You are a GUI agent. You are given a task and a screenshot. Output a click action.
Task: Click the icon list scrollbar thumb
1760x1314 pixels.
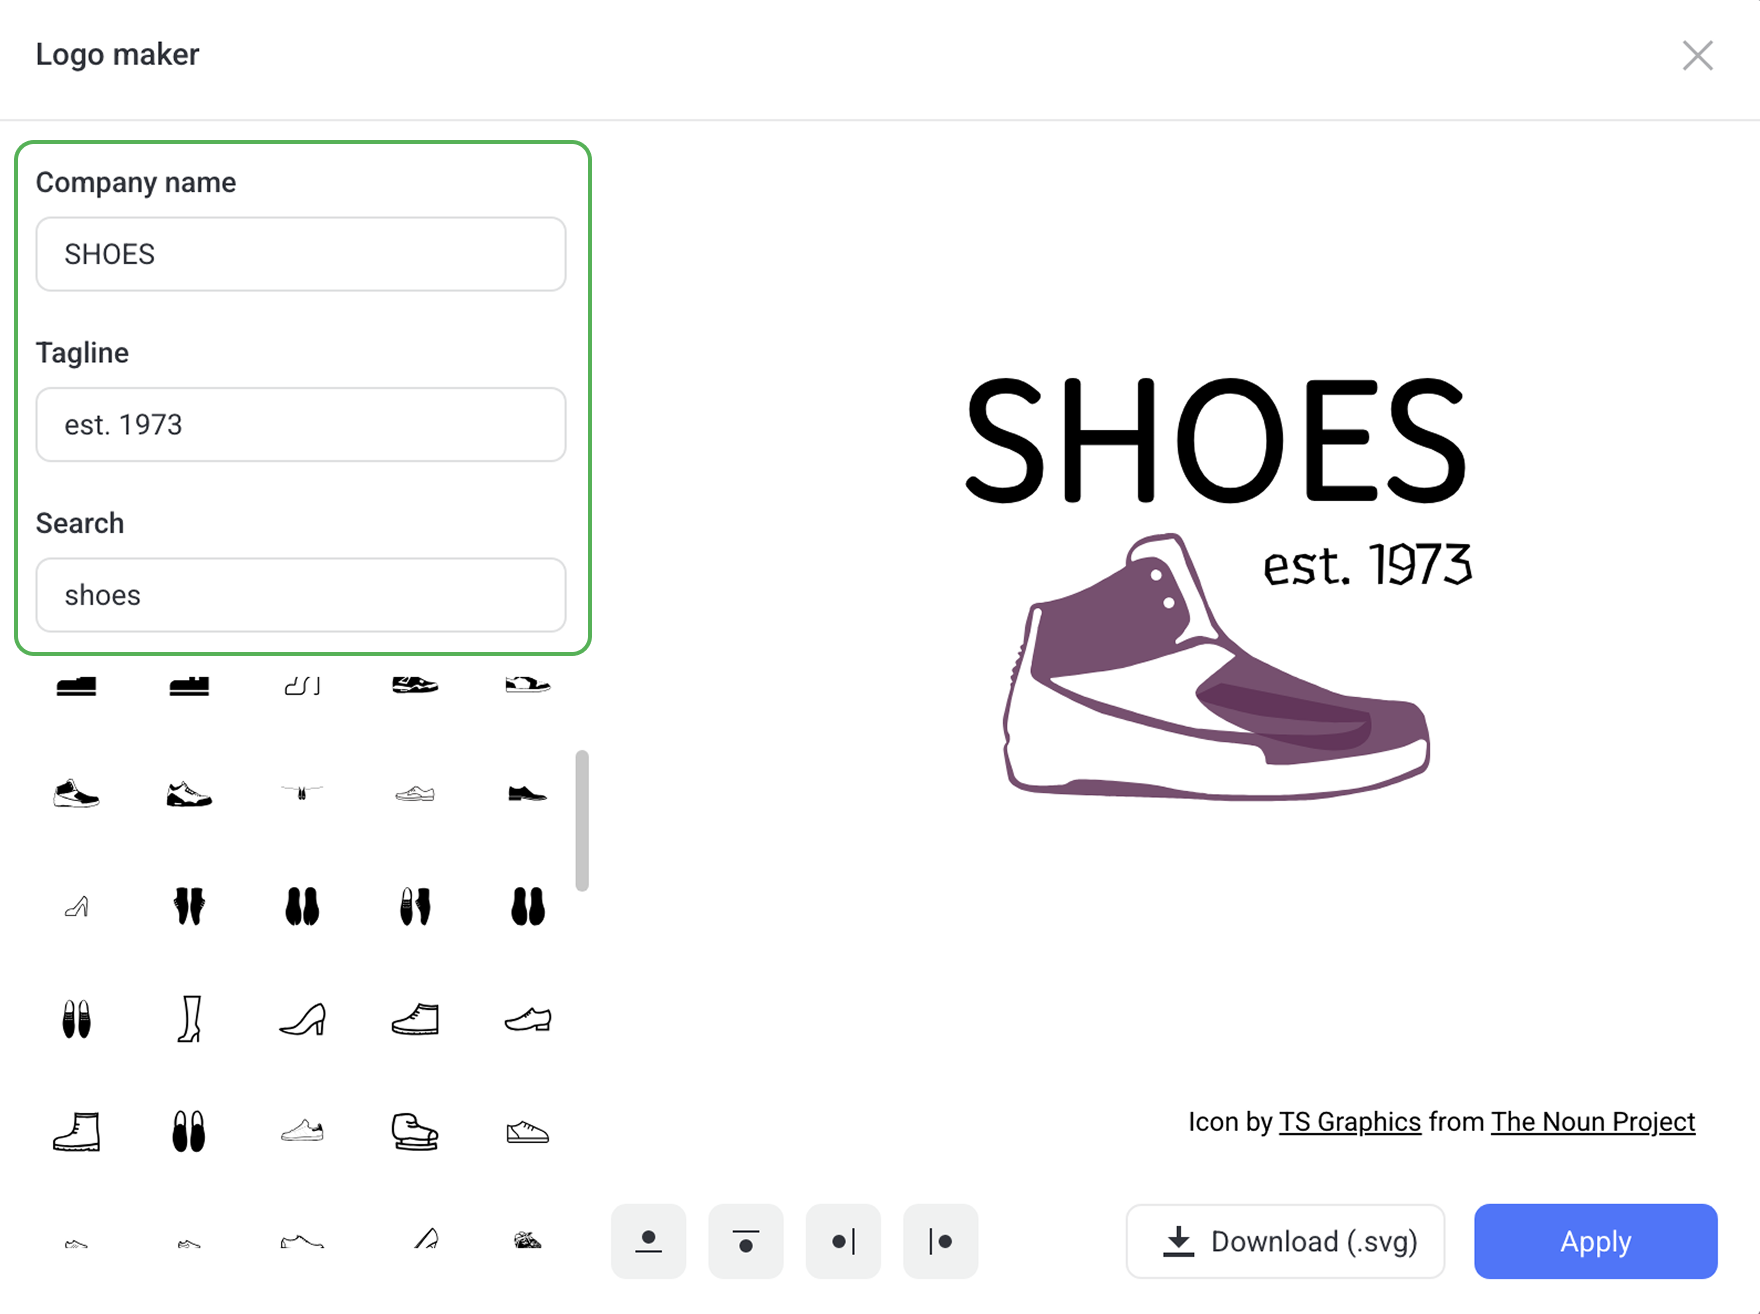[582, 820]
